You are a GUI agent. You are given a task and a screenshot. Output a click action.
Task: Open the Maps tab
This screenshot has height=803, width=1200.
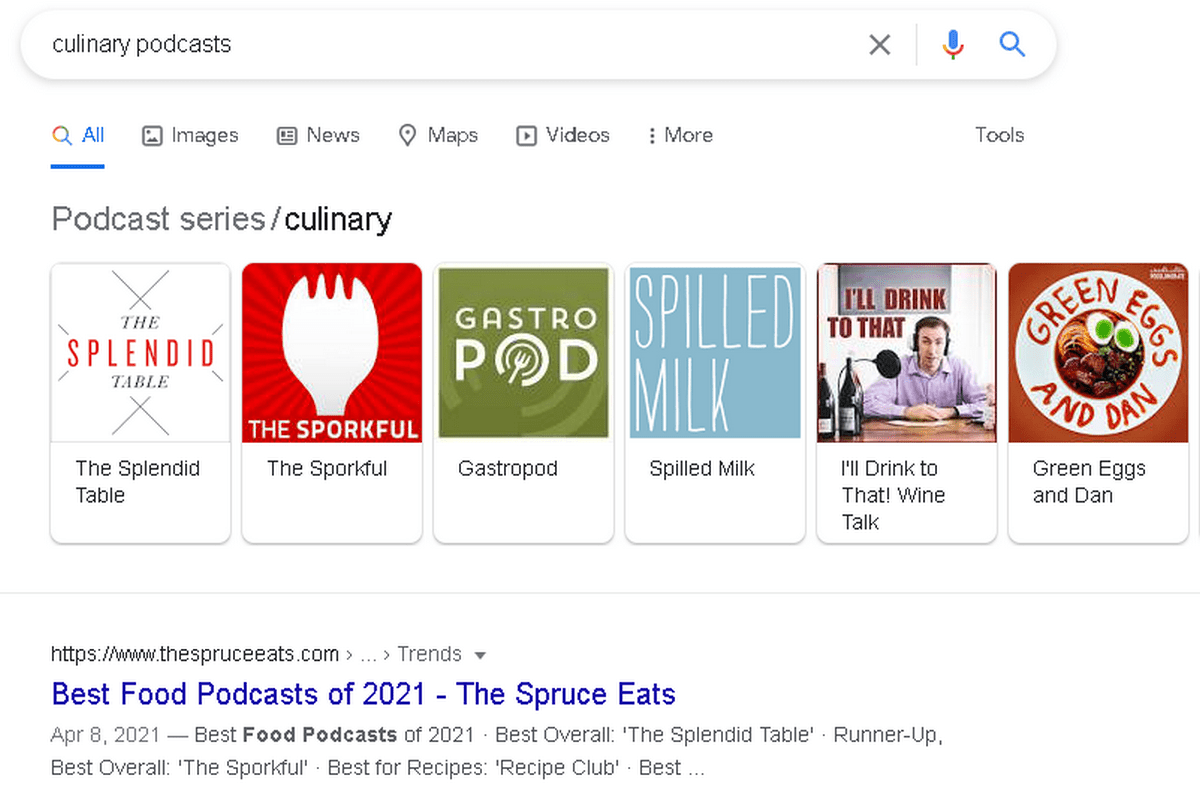(x=438, y=135)
